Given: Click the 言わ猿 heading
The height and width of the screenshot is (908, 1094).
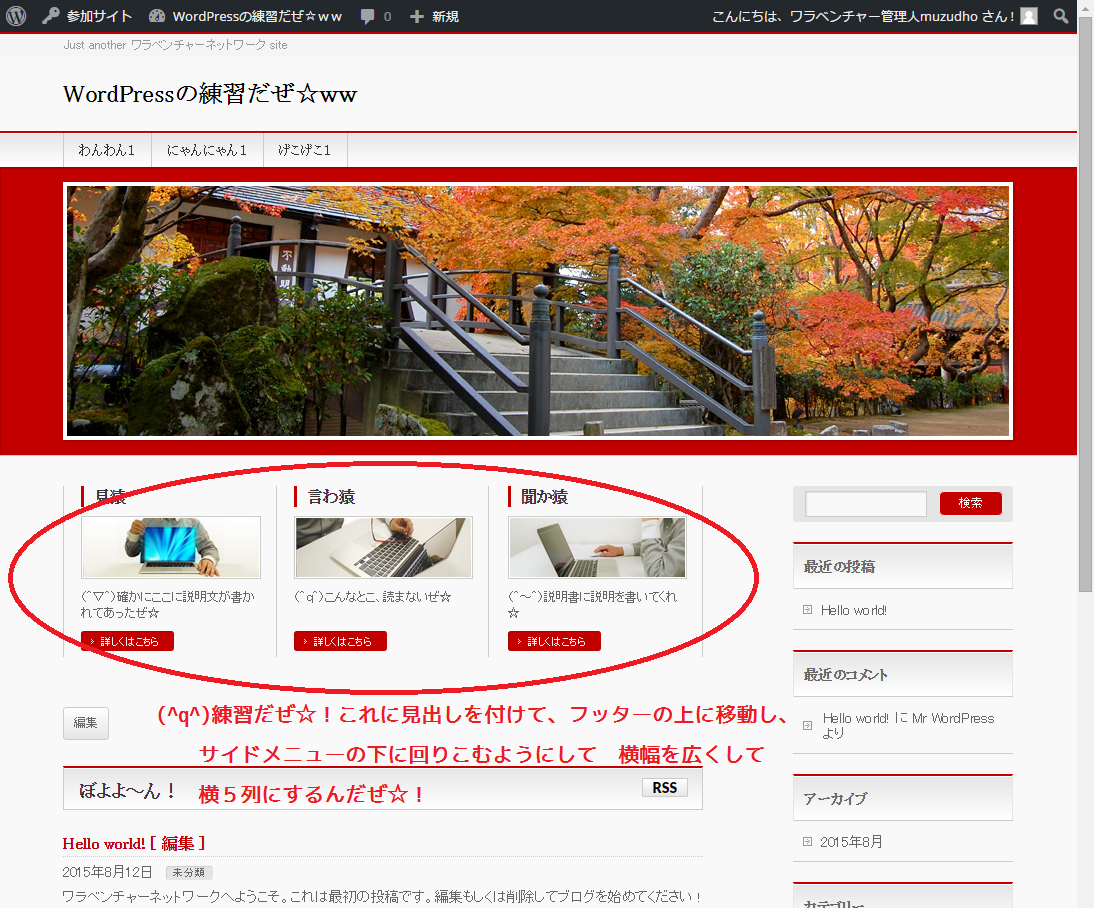Looking at the screenshot, I should tap(331, 496).
